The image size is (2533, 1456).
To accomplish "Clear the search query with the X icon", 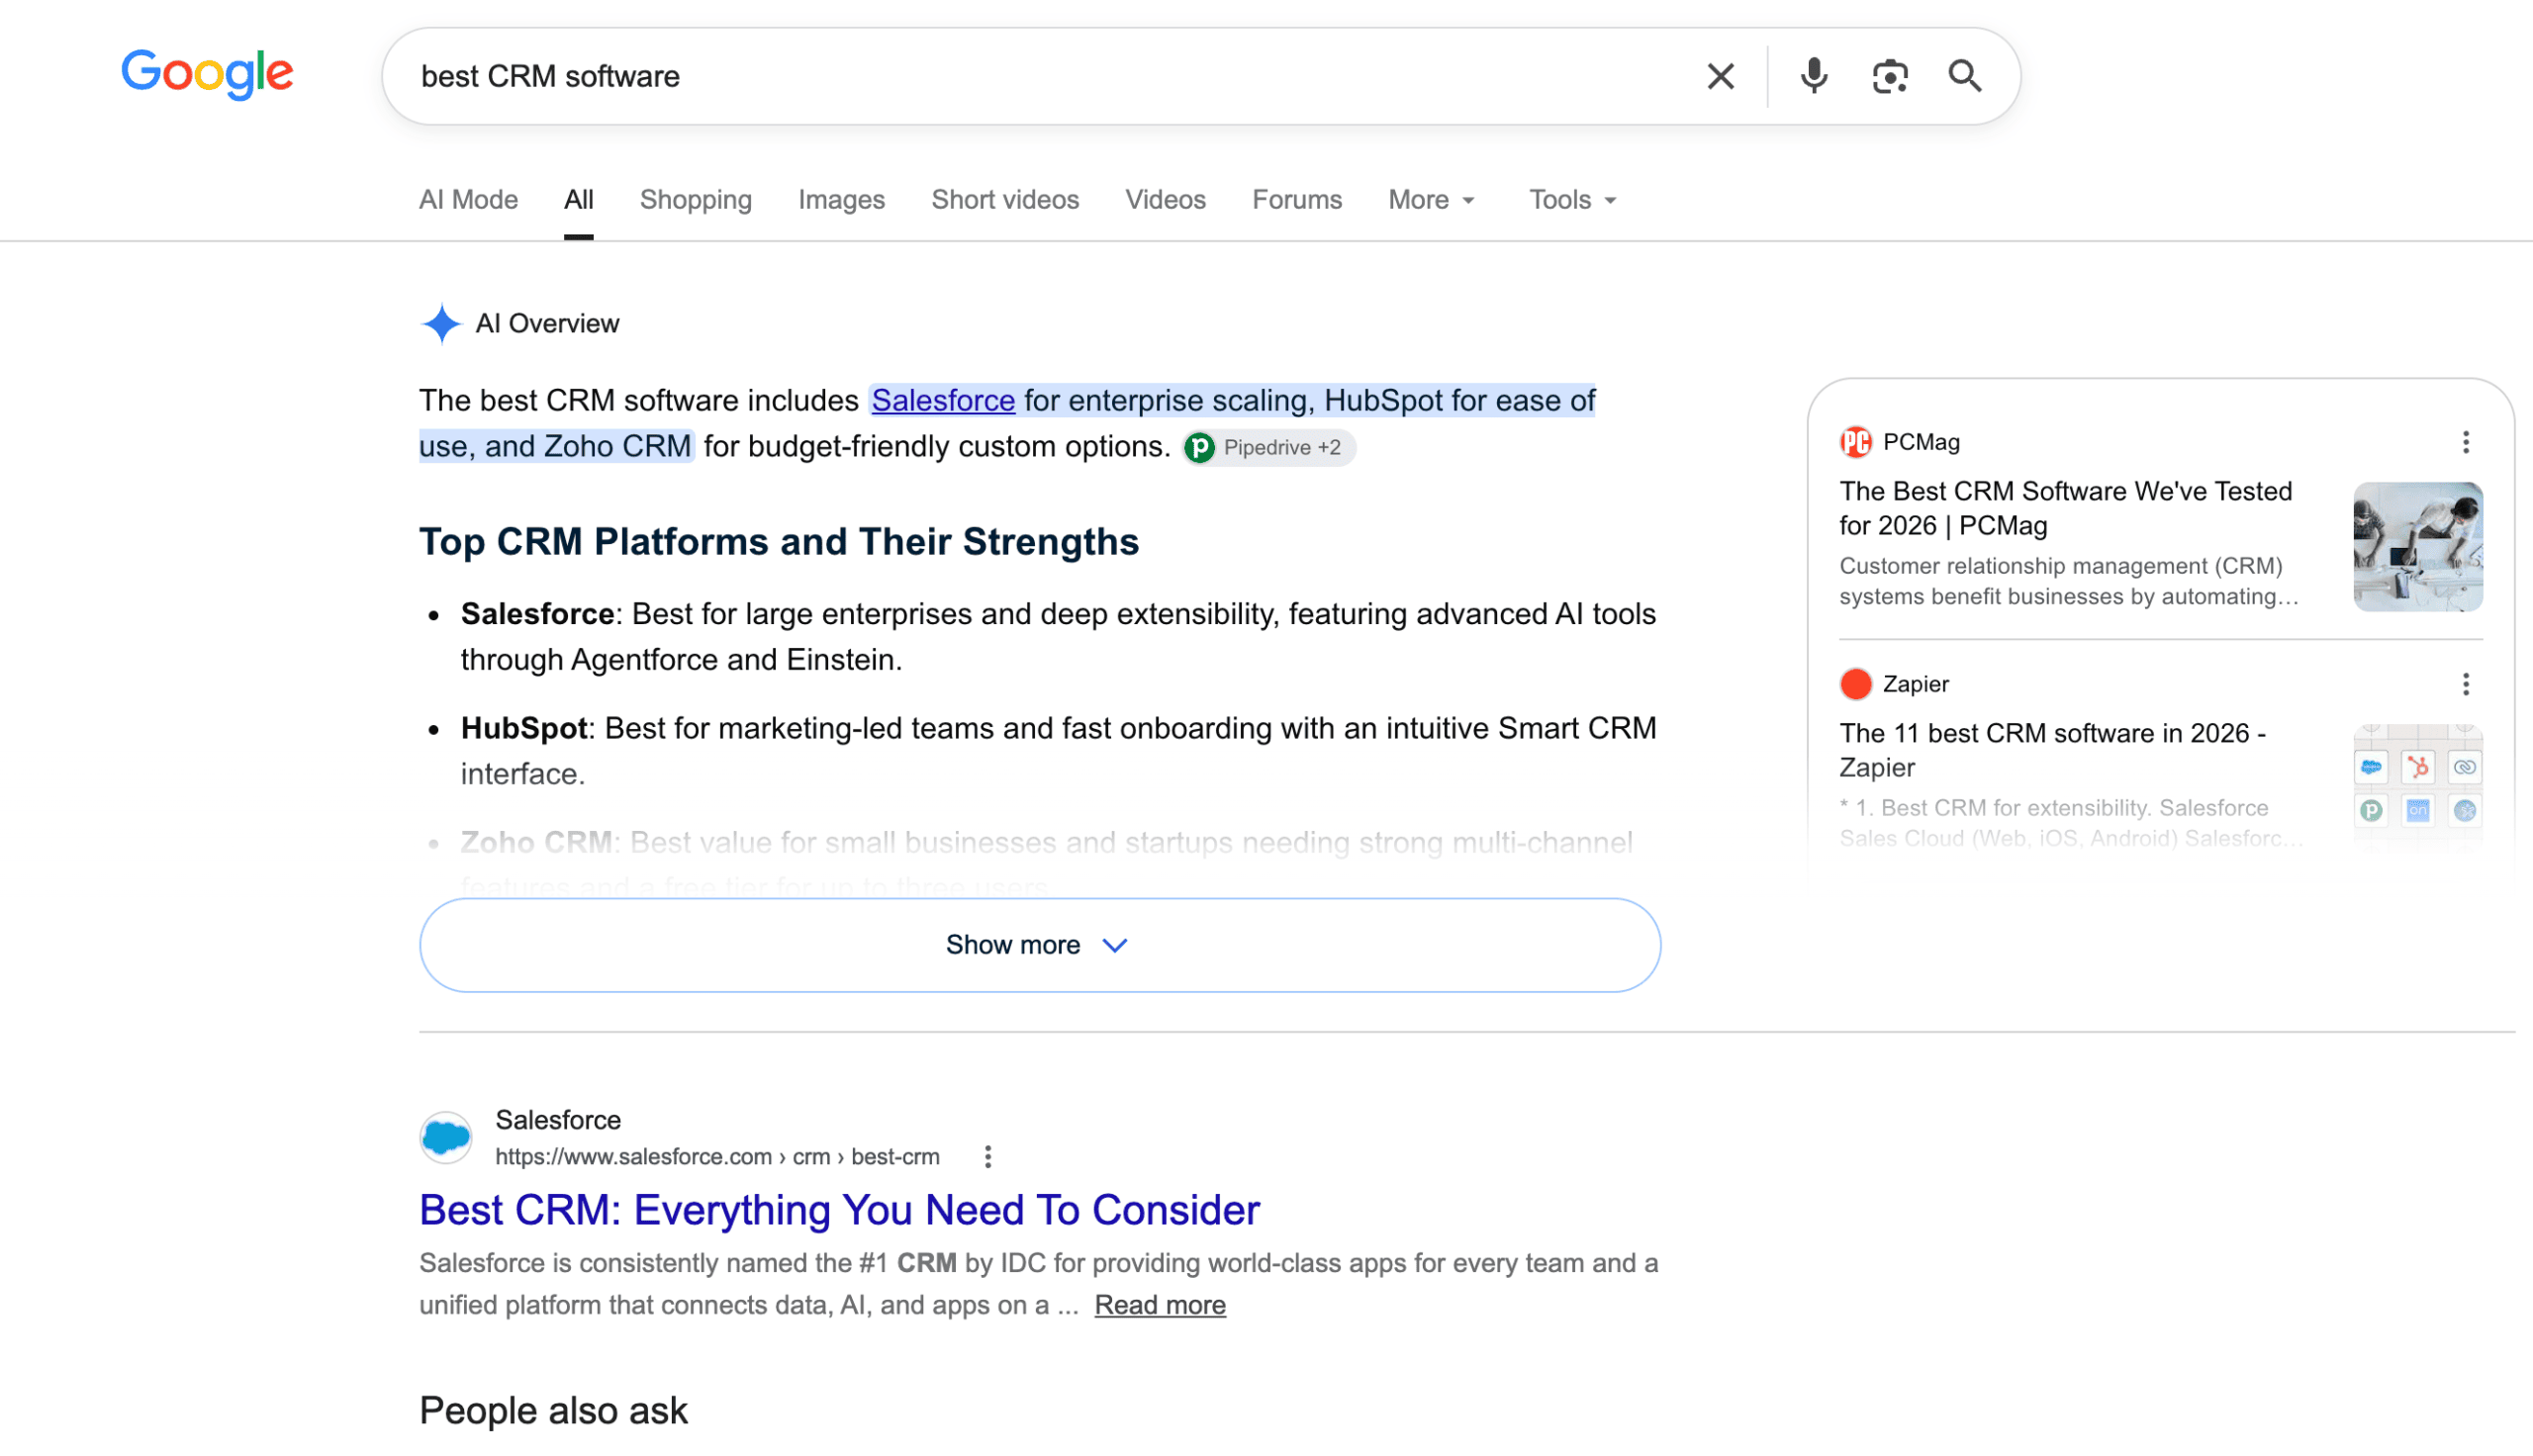I will [1720, 76].
